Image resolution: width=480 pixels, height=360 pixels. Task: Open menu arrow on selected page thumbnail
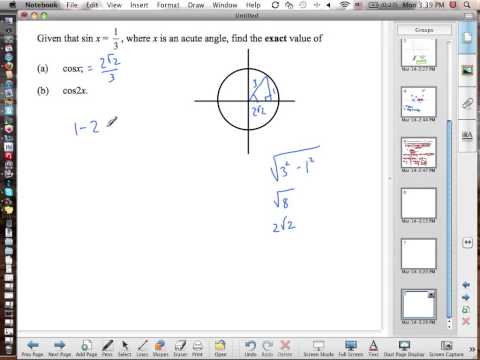pos(431,295)
